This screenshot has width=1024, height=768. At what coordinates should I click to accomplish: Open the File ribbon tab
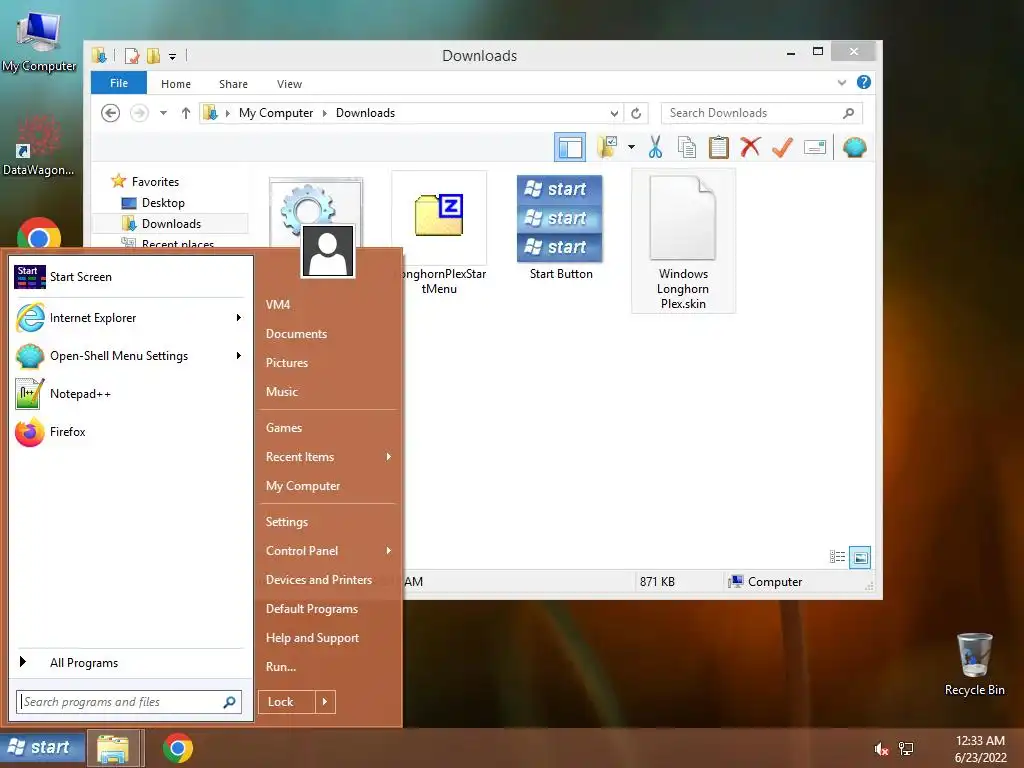[119, 83]
